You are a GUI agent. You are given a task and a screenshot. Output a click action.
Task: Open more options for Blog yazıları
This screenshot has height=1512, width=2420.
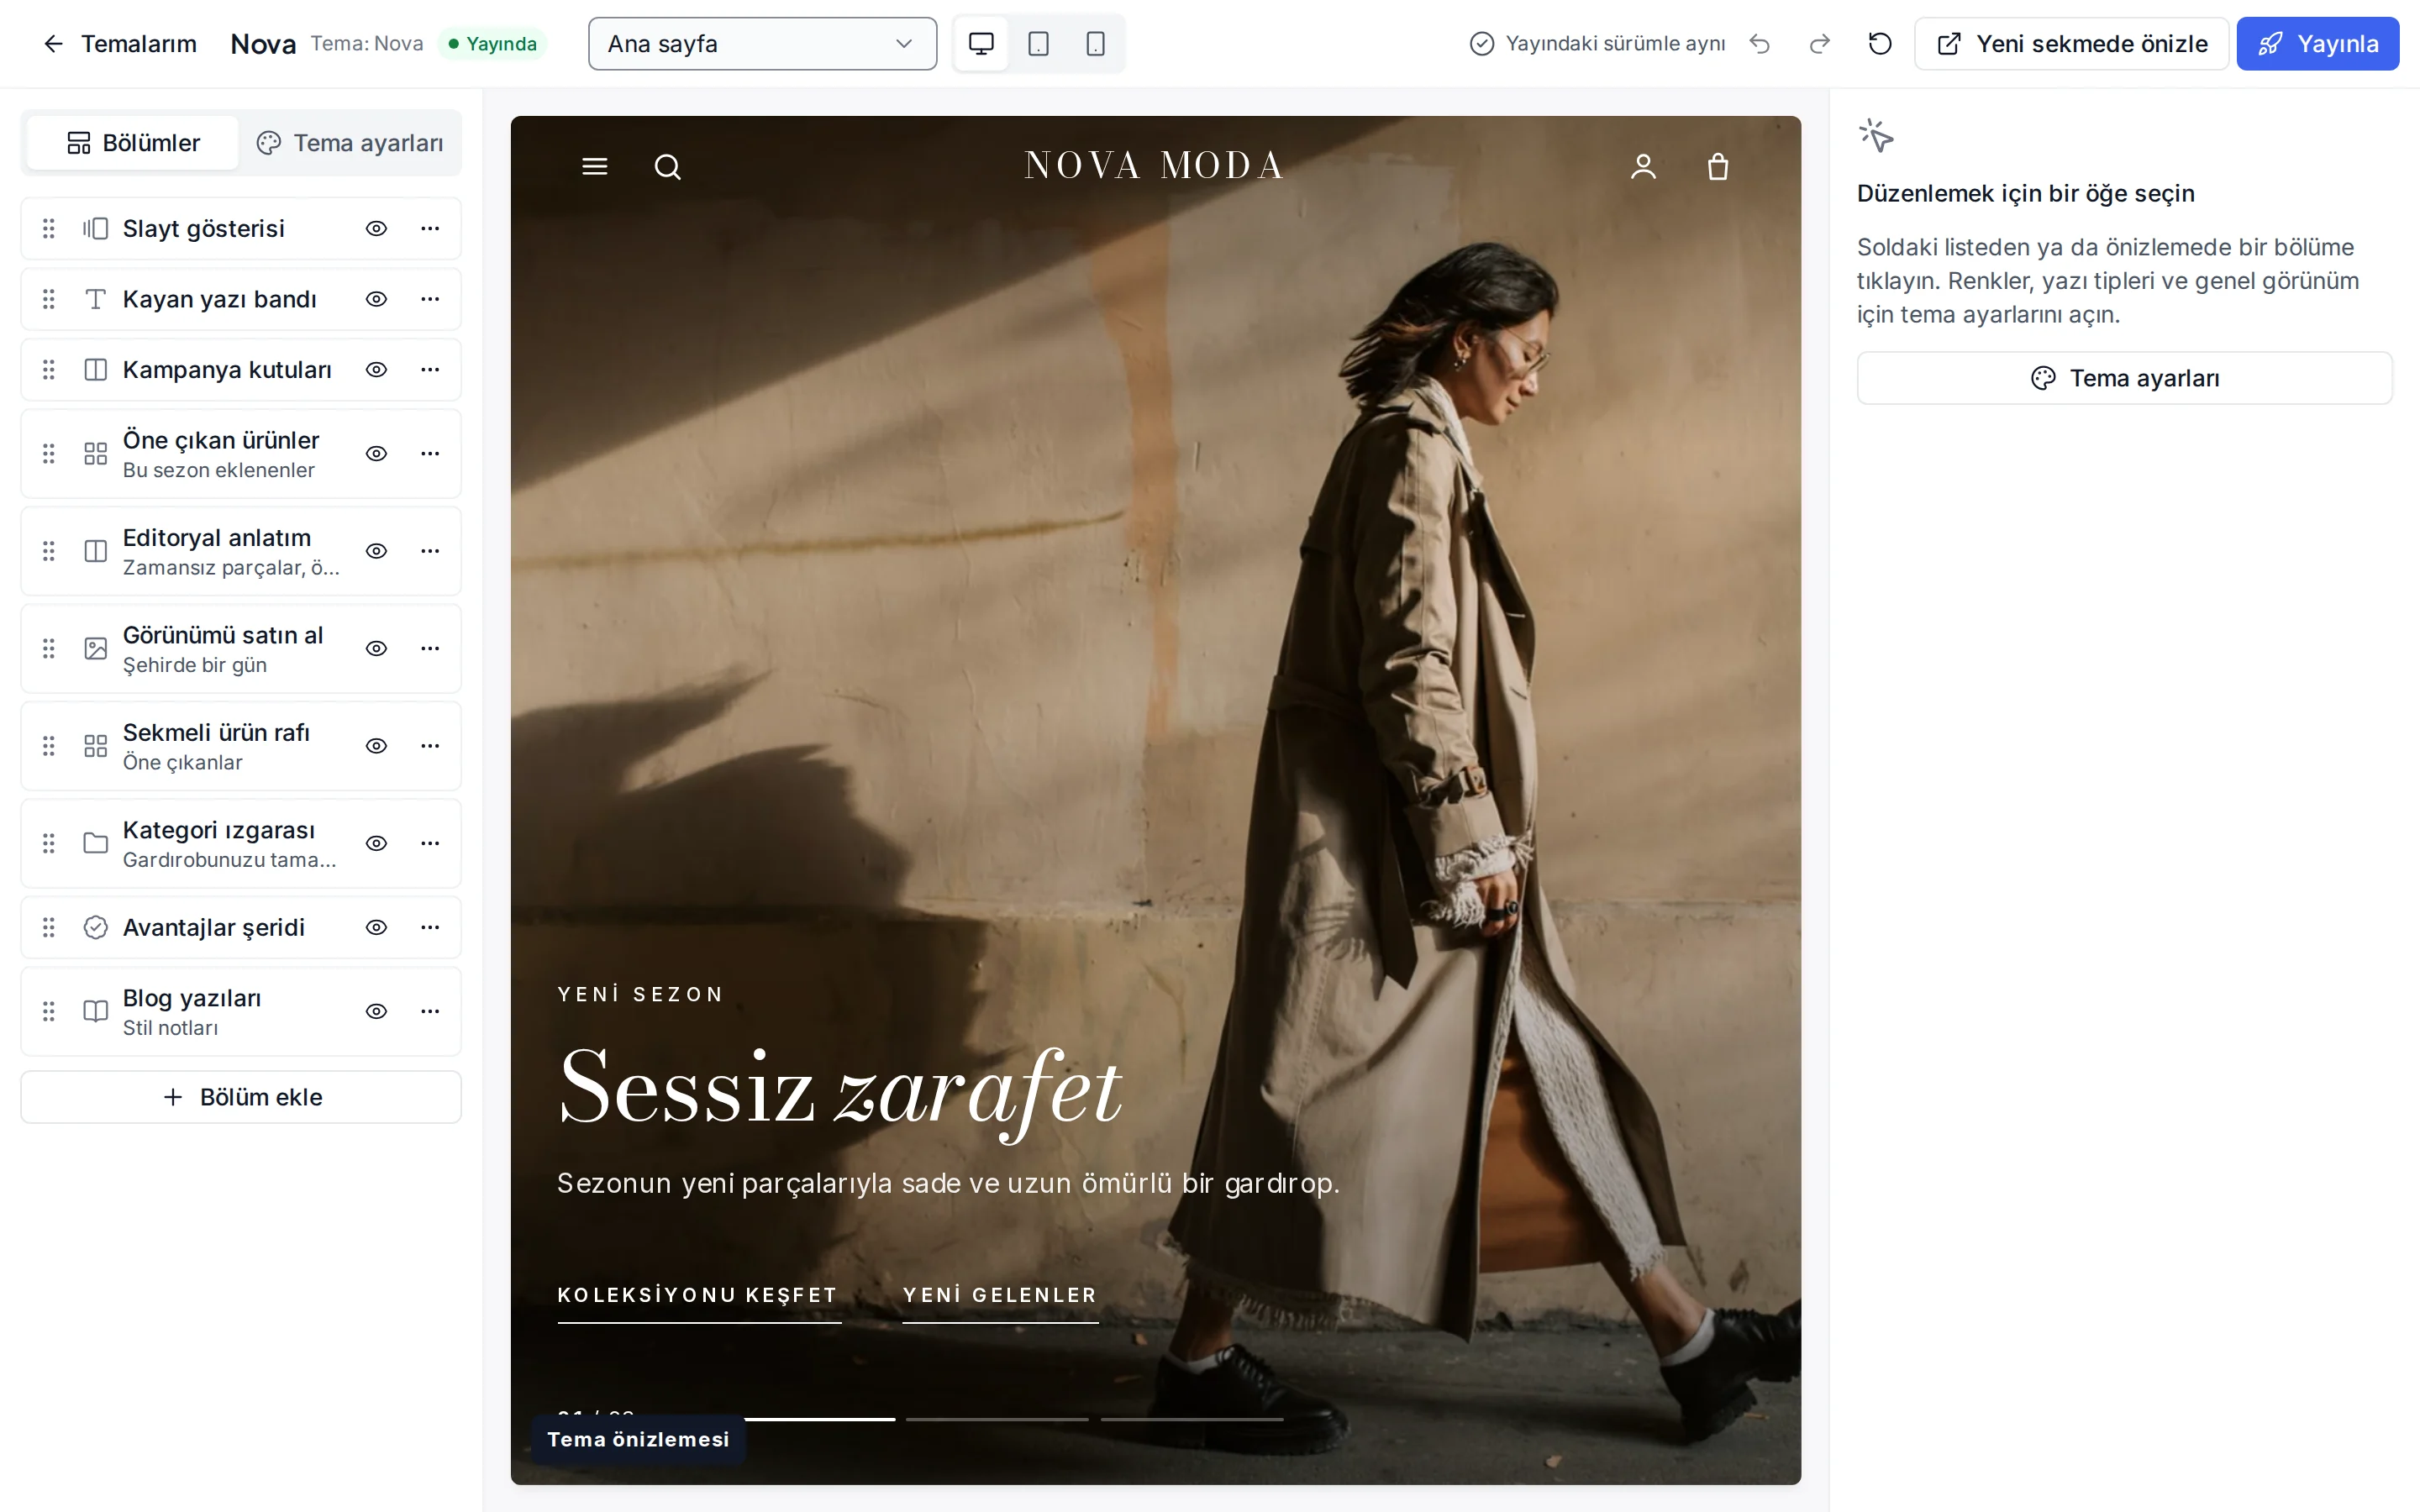point(430,1011)
